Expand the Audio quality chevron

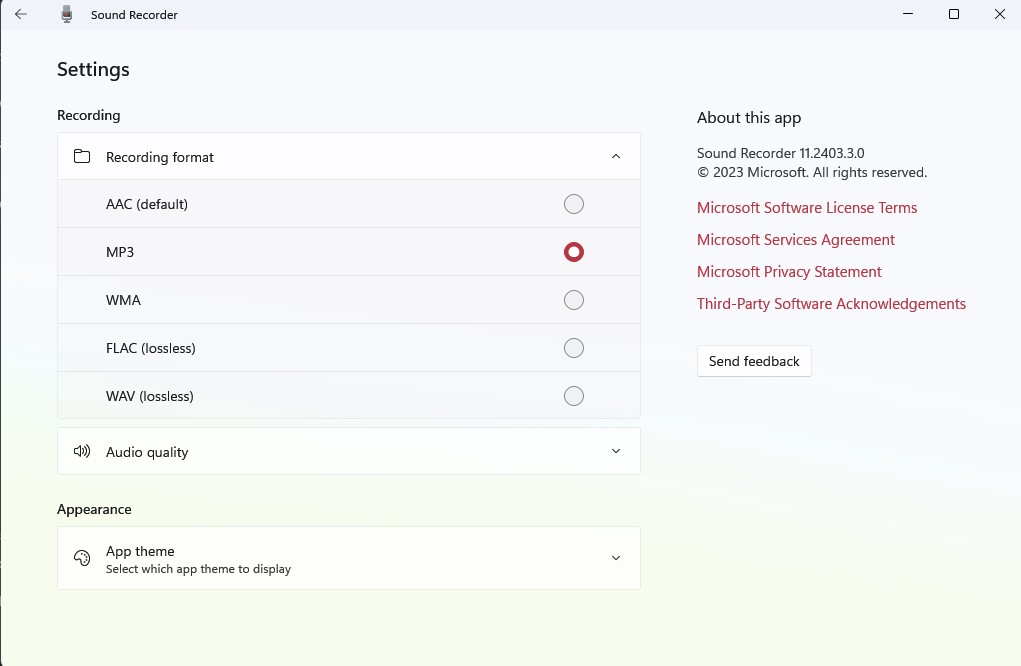(616, 451)
